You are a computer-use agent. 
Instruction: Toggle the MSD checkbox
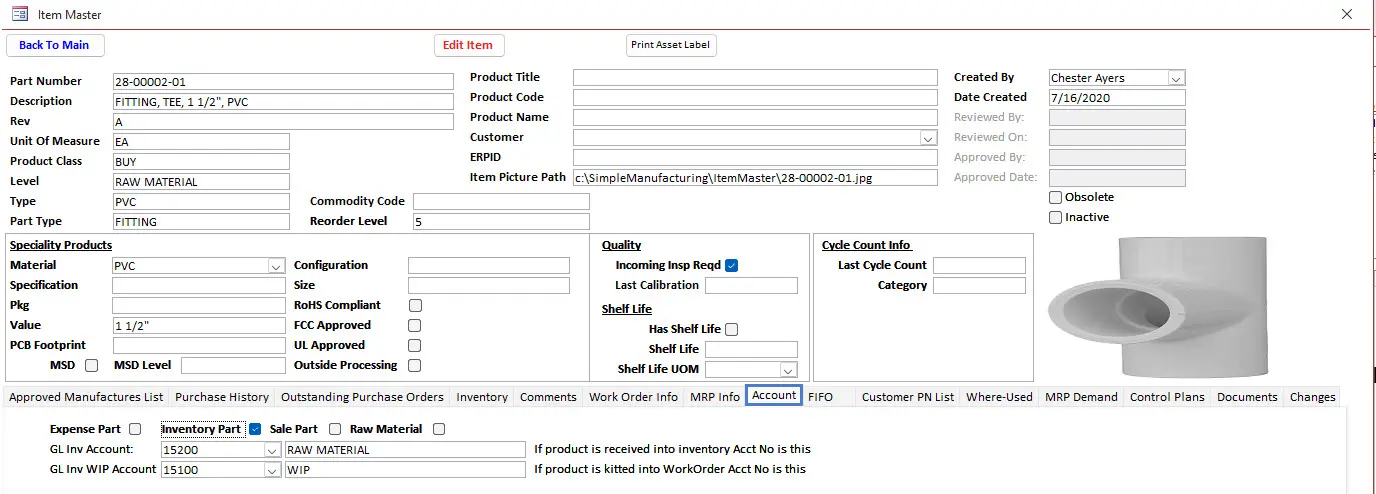click(92, 366)
